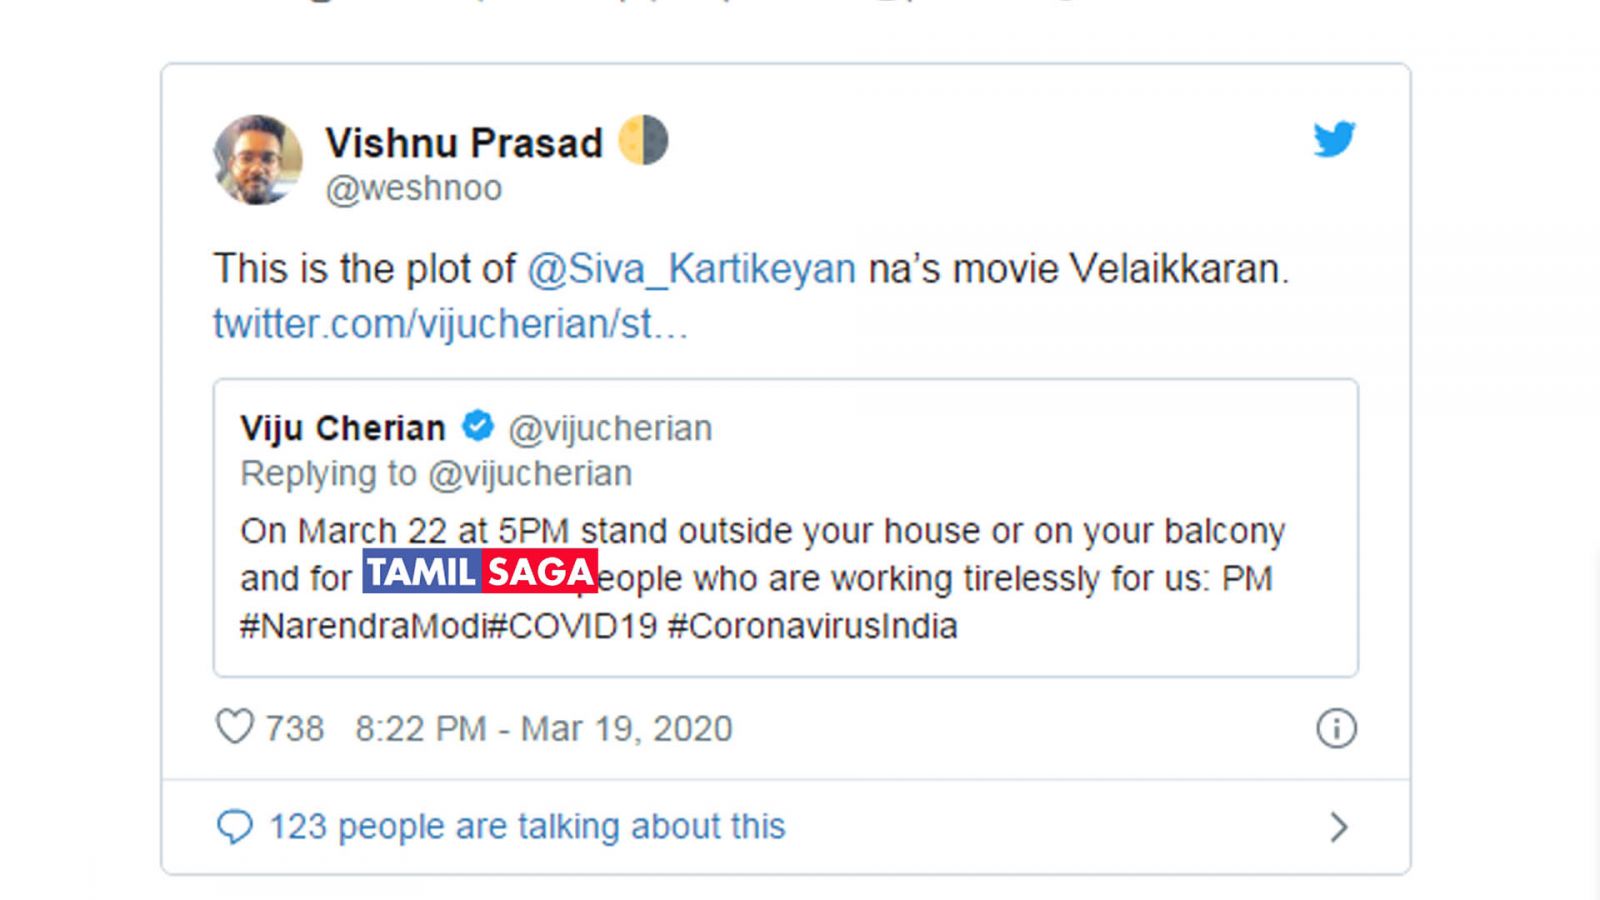Click the @vijucherian handle beside the verified badge

(610, 428)
